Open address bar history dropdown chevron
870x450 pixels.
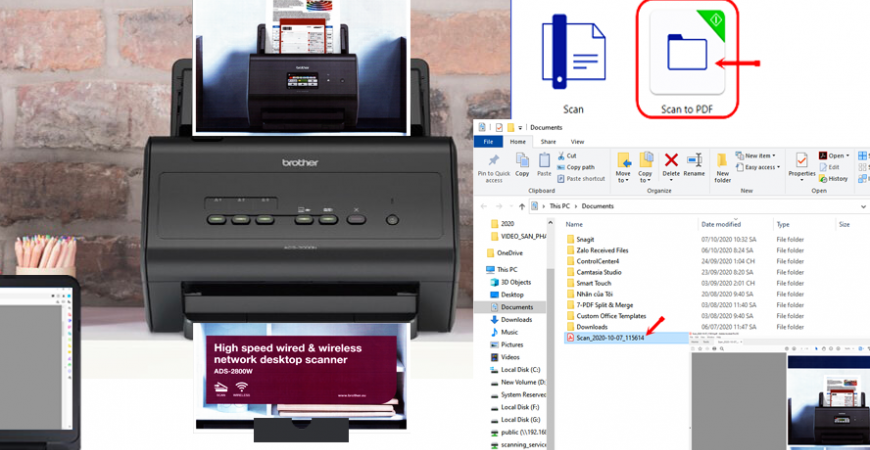[863, 206]
